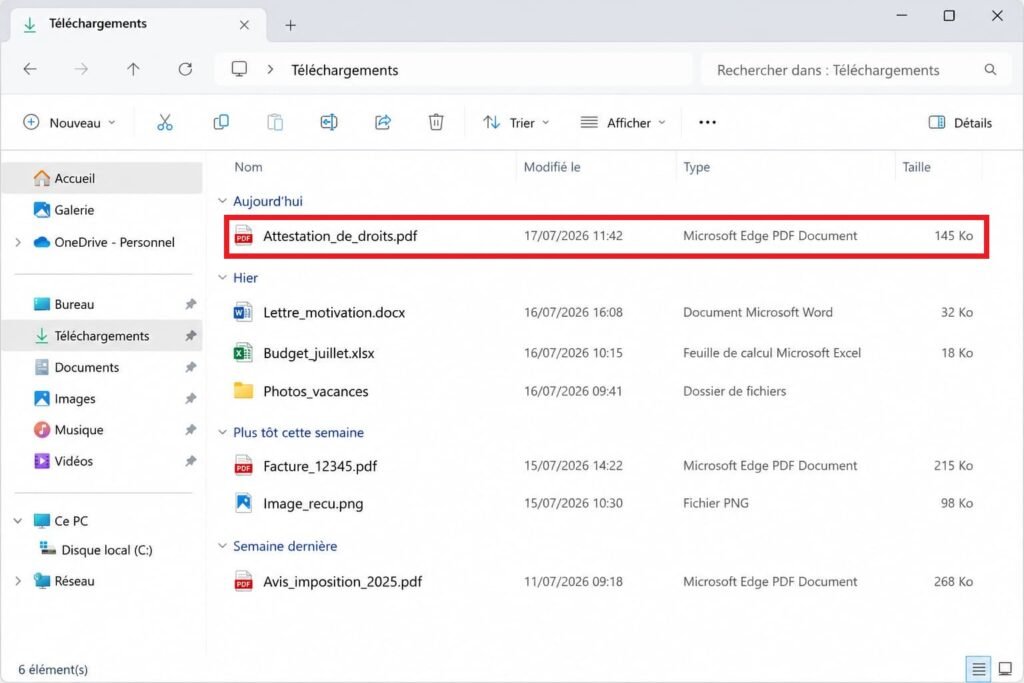Viewport: 1024px width, 683px height.
Task: Click PDF icon of Facture_12345.pdf
Action: [x=243, y=466]
